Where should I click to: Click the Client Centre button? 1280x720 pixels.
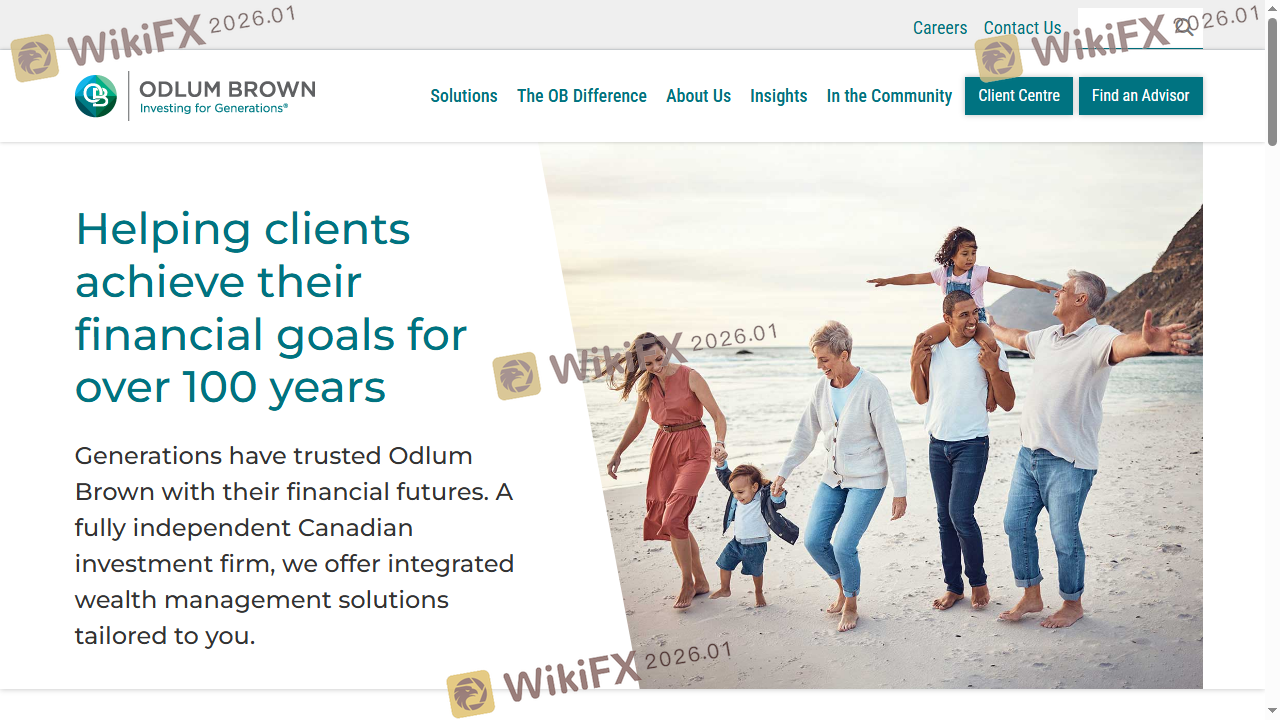pos(1019,96)
